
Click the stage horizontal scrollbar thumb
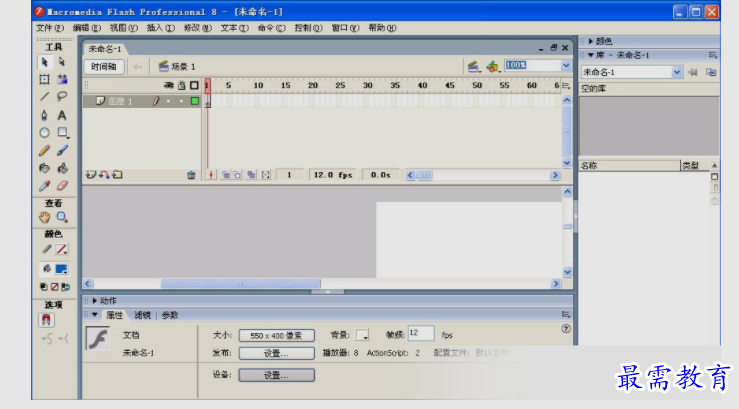240,284
